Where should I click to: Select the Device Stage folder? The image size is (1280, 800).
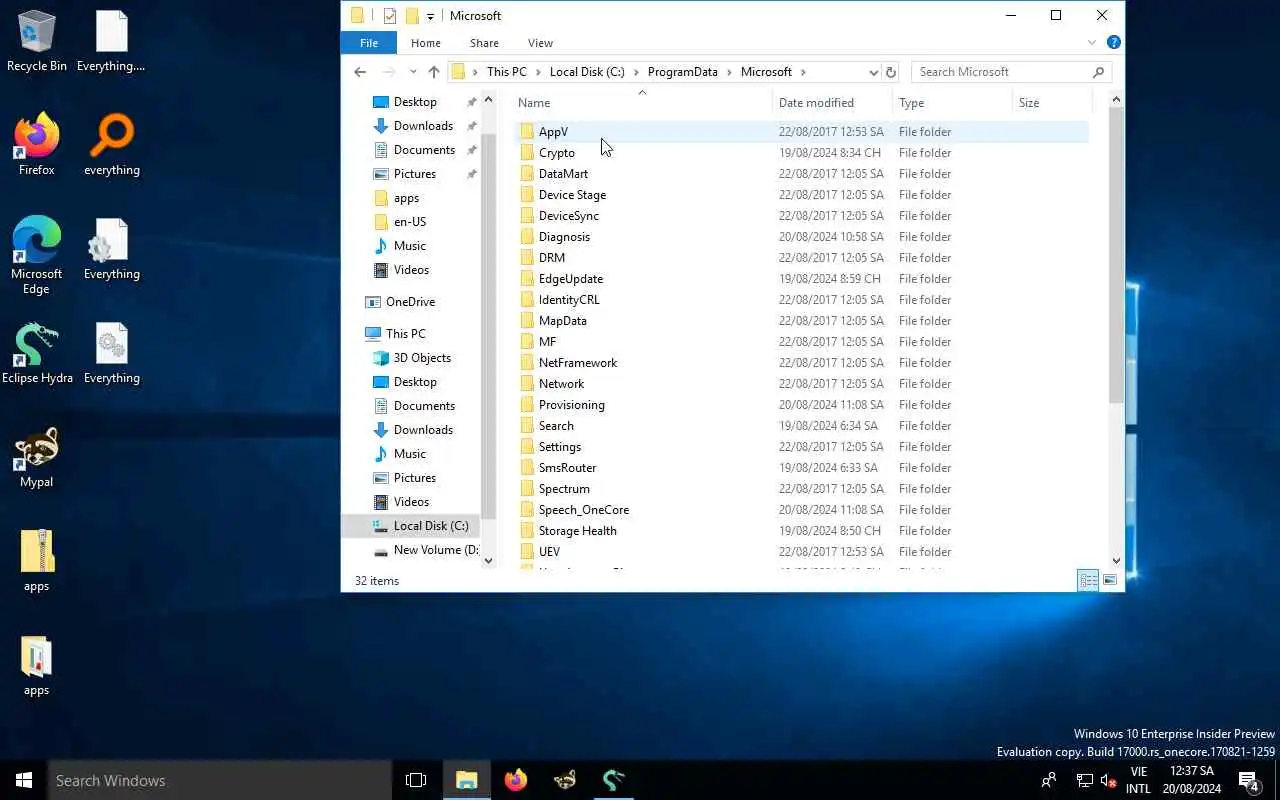click(x=572, y=195)
